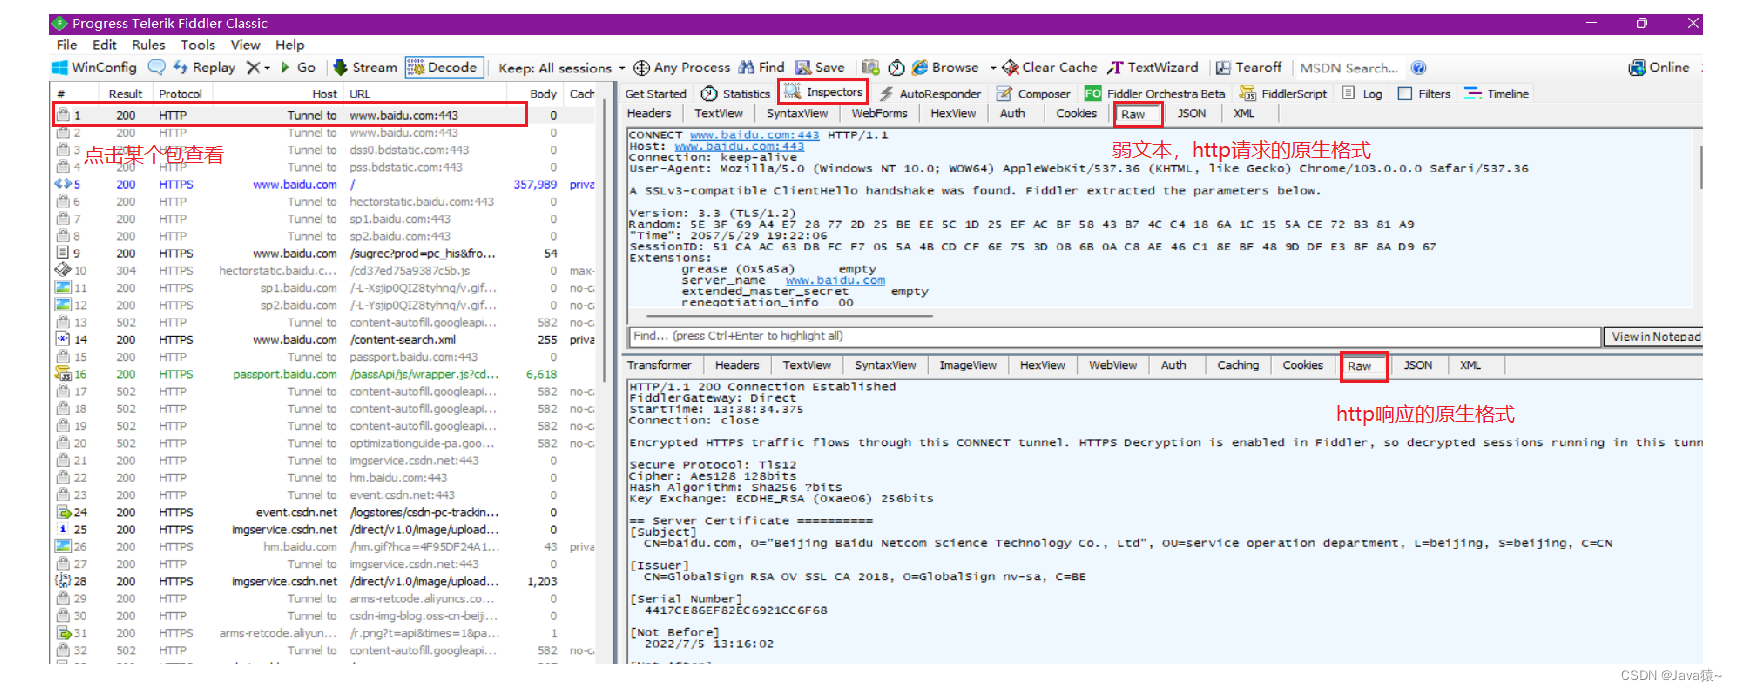Click the Find text input box
Viewport: 1737px width, 691px height.
point(1114,336)
